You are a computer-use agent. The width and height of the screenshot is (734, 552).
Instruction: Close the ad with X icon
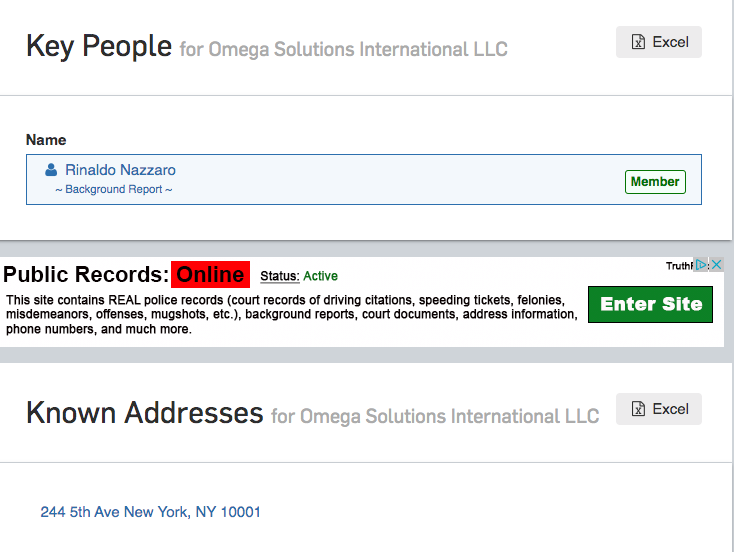tap(717, 265)
